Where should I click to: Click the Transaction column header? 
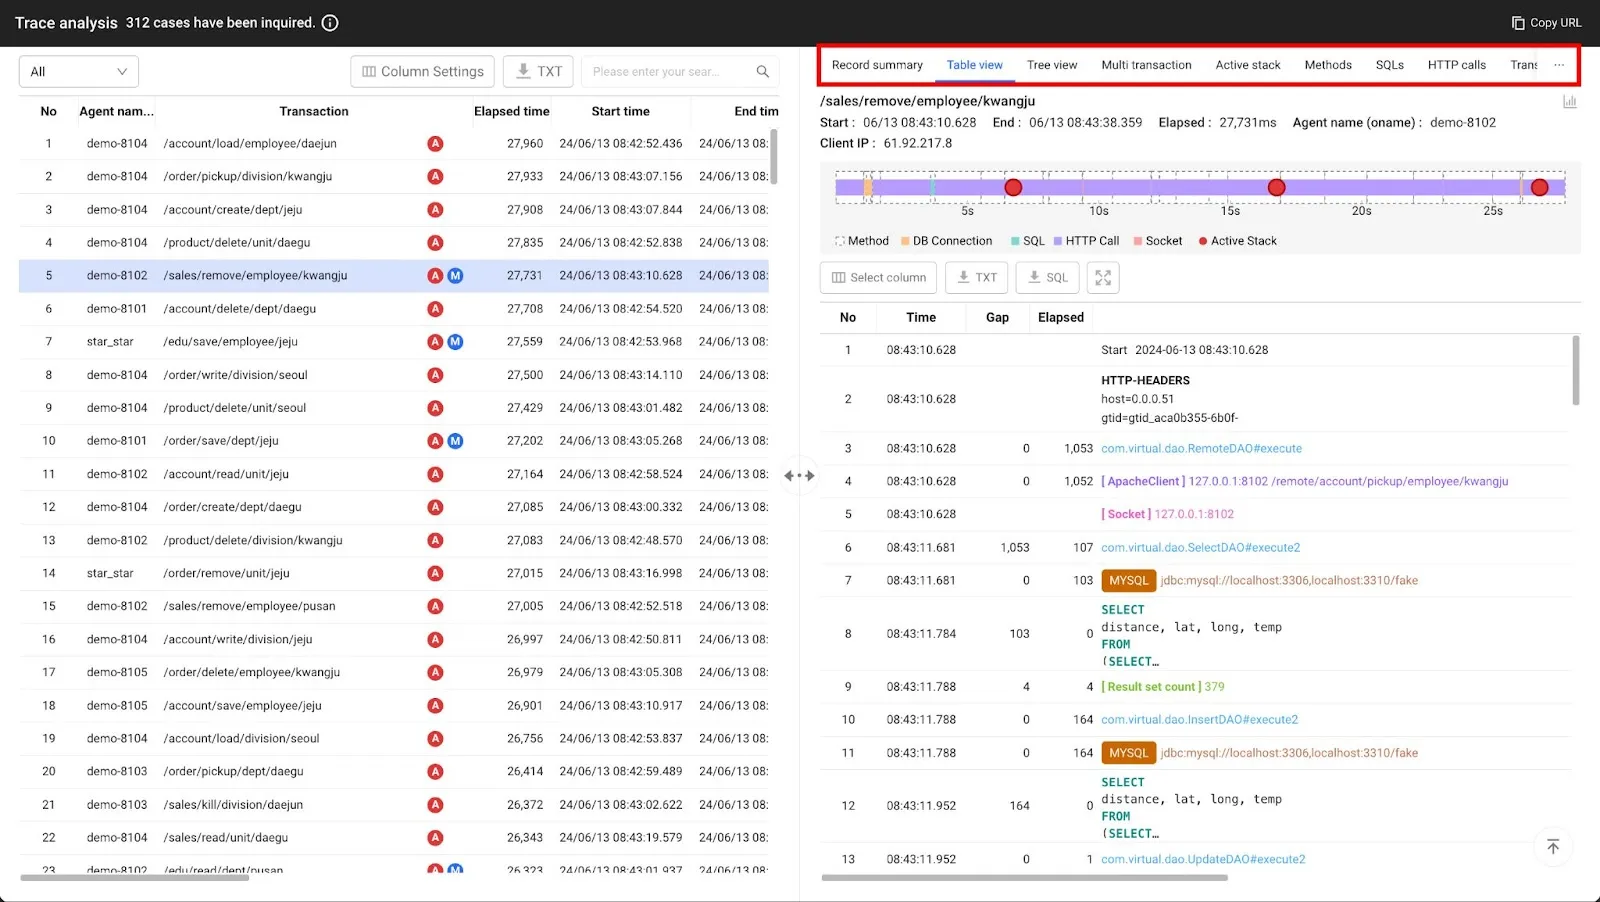point(314,112)
